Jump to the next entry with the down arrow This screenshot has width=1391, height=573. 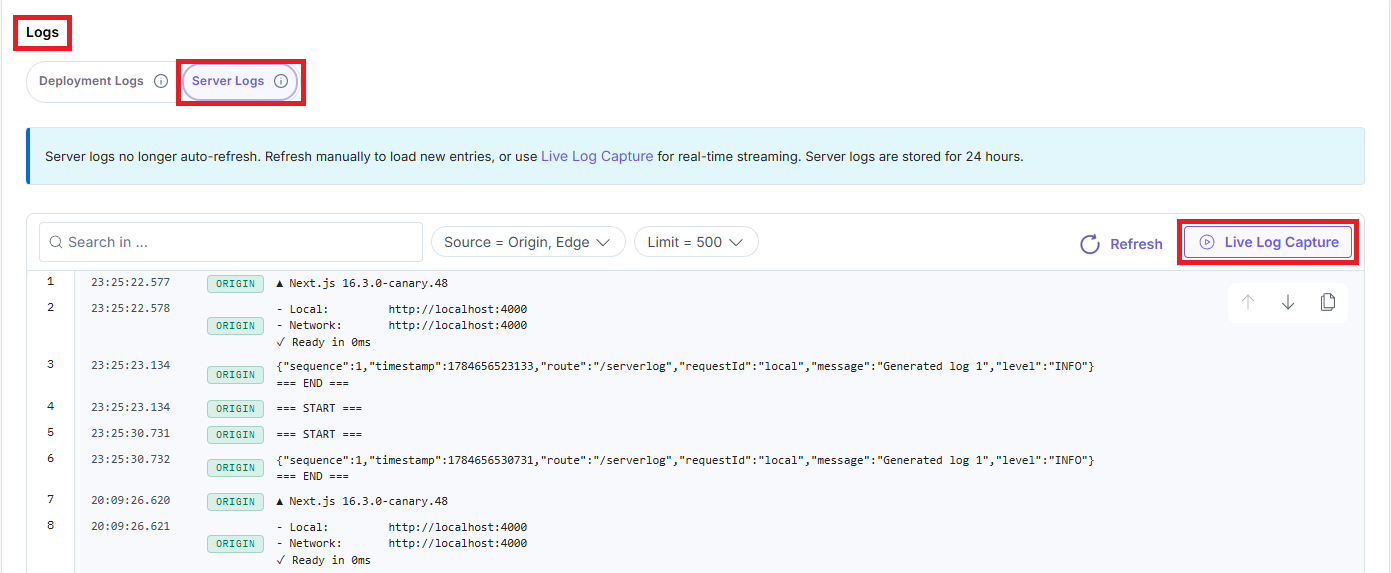[1288, 302]
